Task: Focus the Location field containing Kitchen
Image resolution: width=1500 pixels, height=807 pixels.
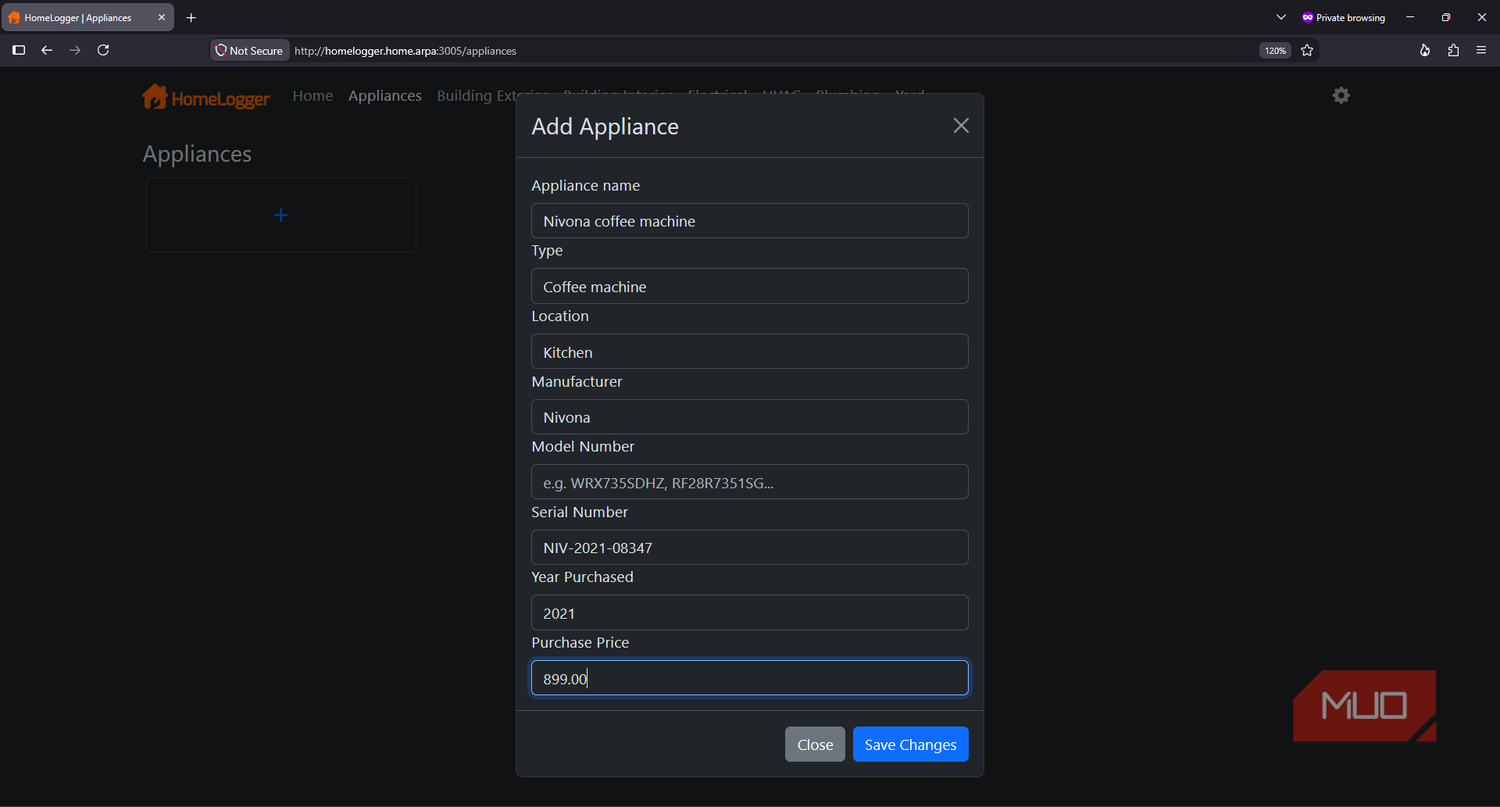Action: pos(750,352)
